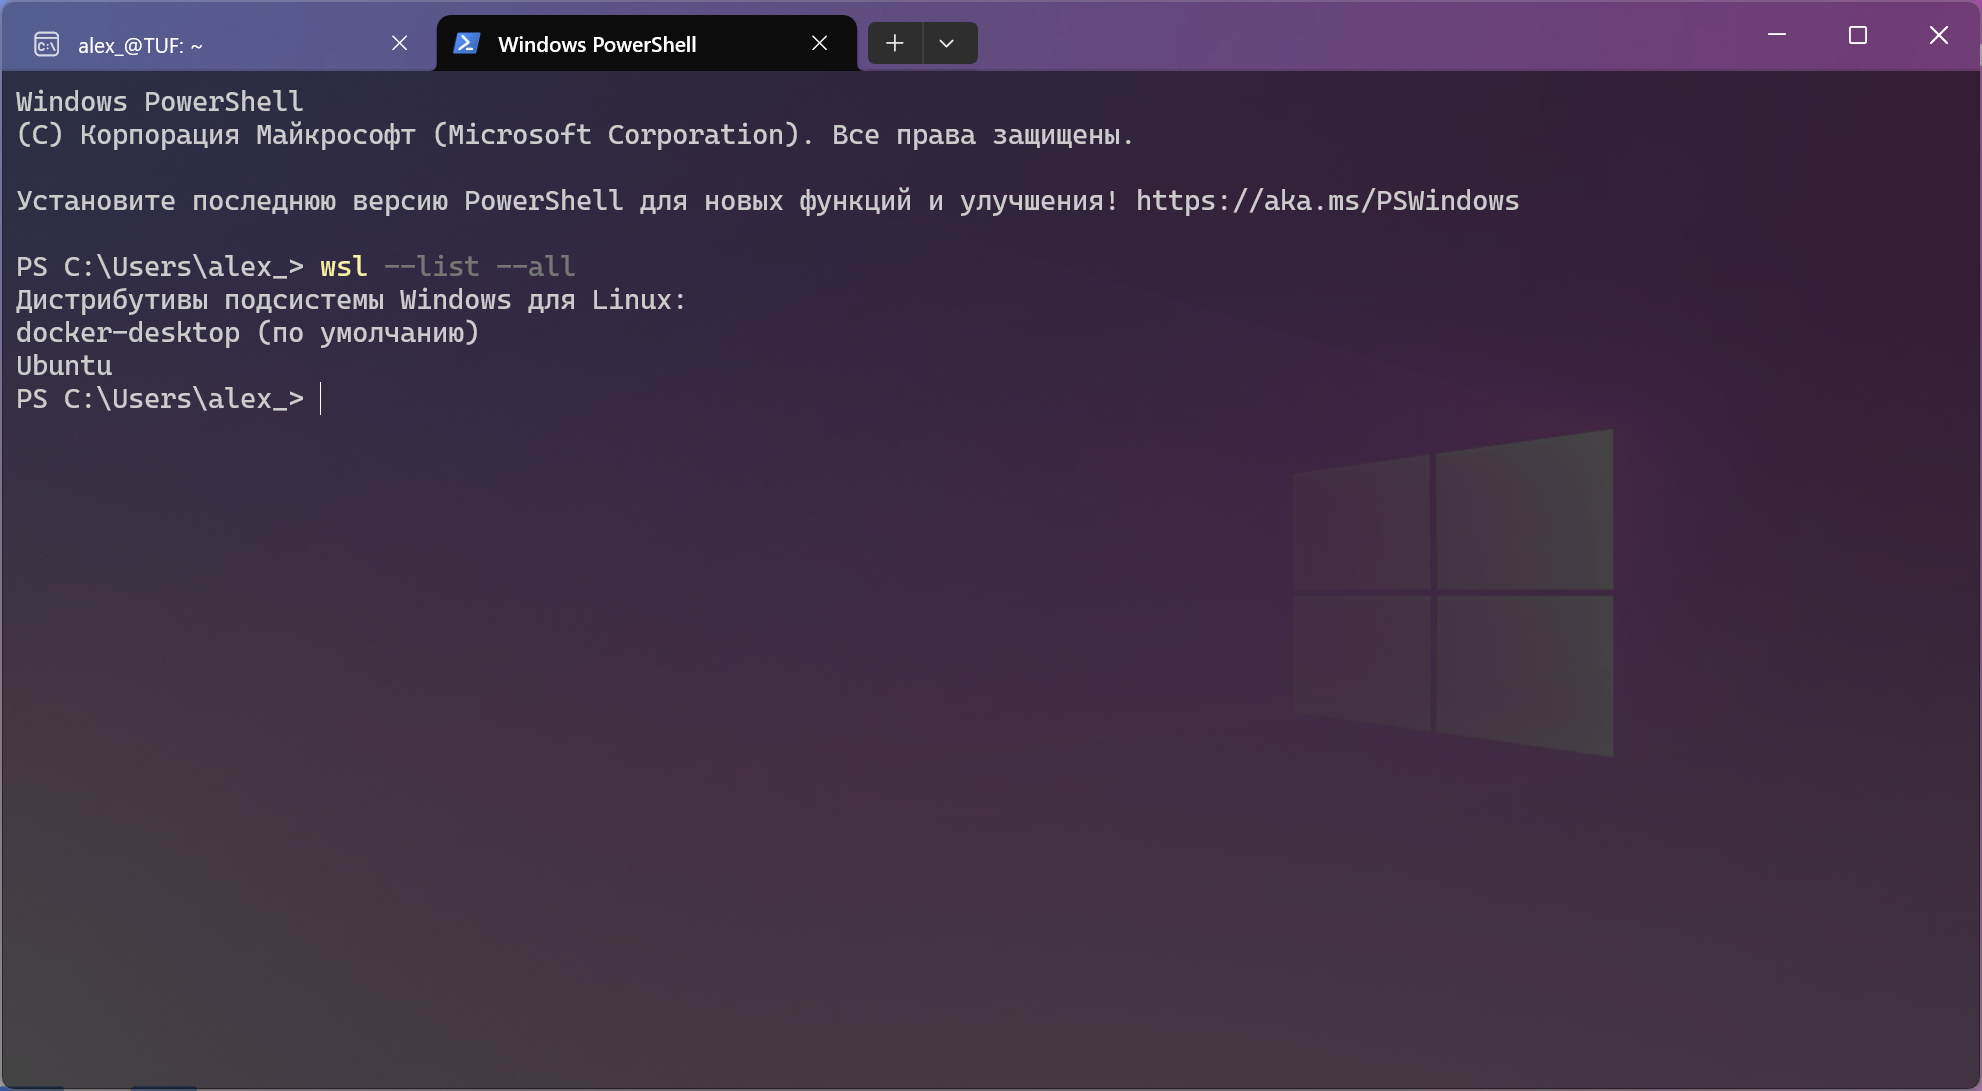This screenshot has height=1091, width=1982.
Task: Close the Windows Terminal window
Action: 1939,35
